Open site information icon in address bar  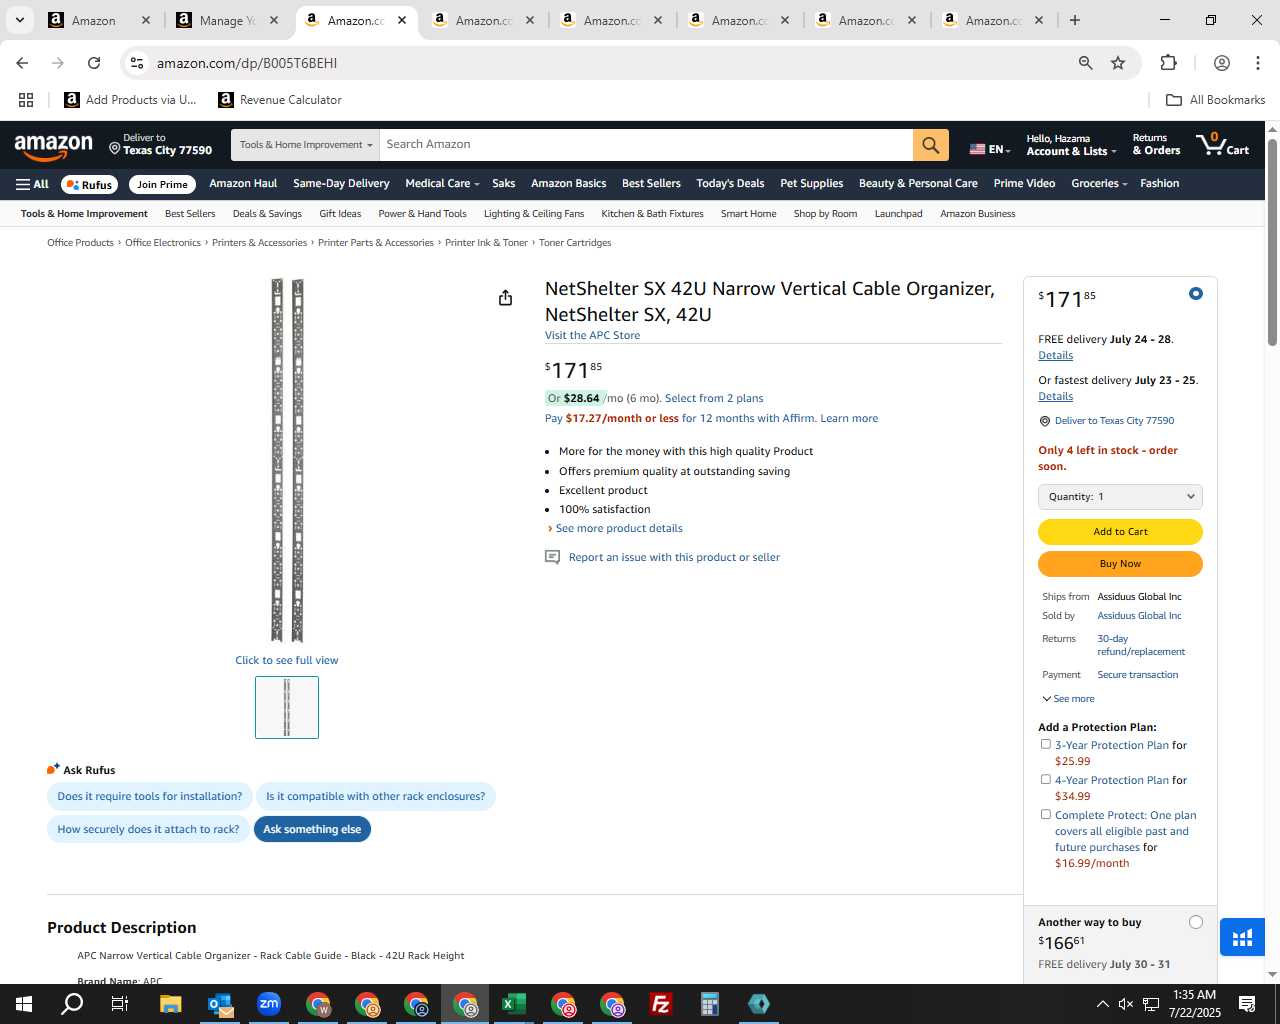(x=137, y=63)
